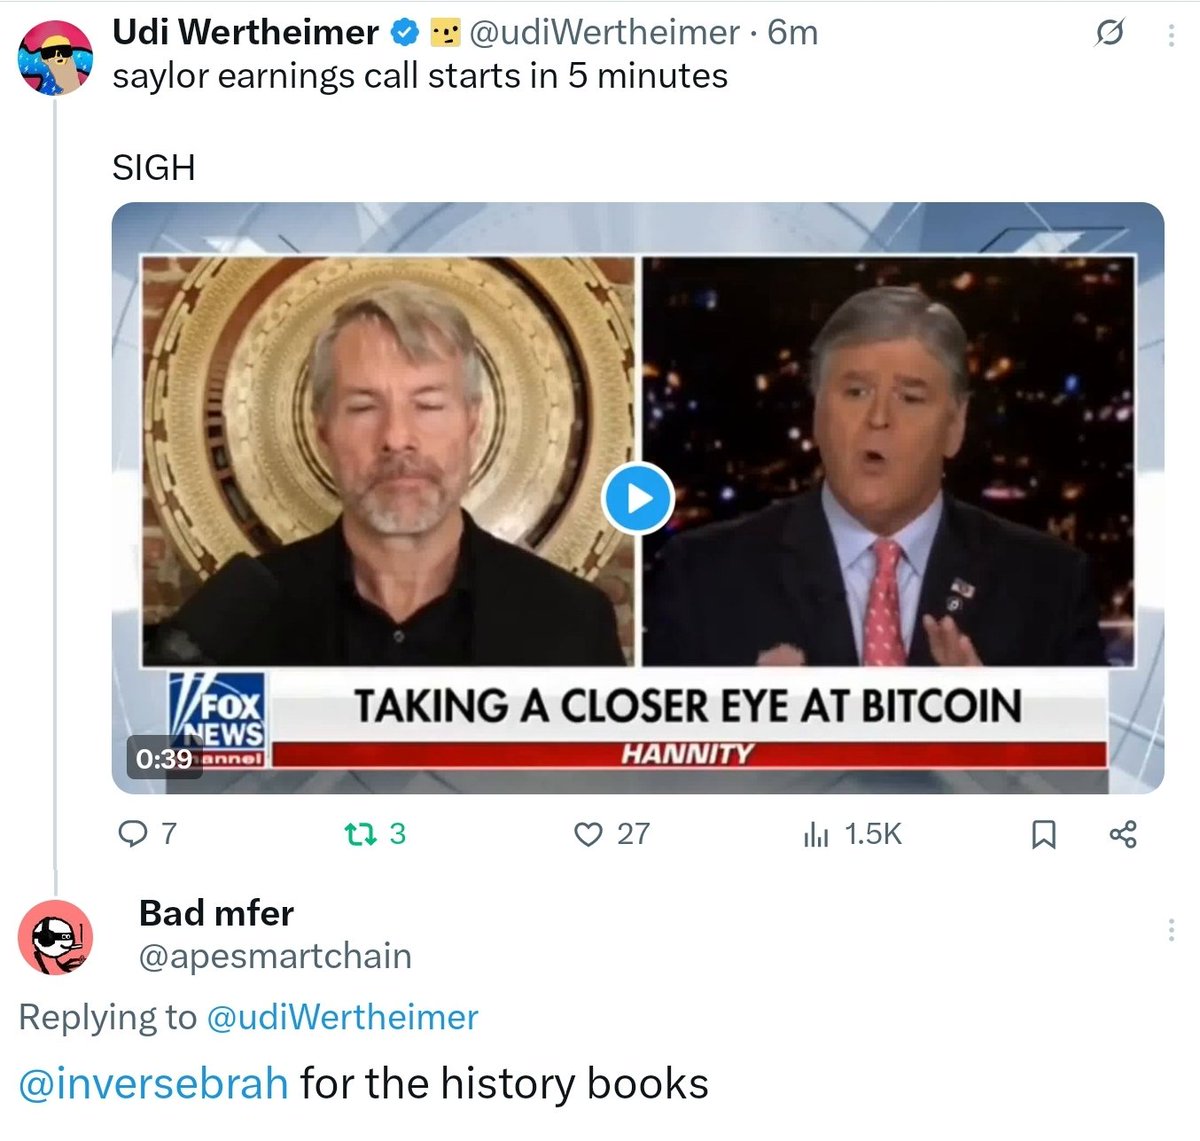View tweet analytics bar chart icon
The image size is (1200, 1141).
(816, 834)
